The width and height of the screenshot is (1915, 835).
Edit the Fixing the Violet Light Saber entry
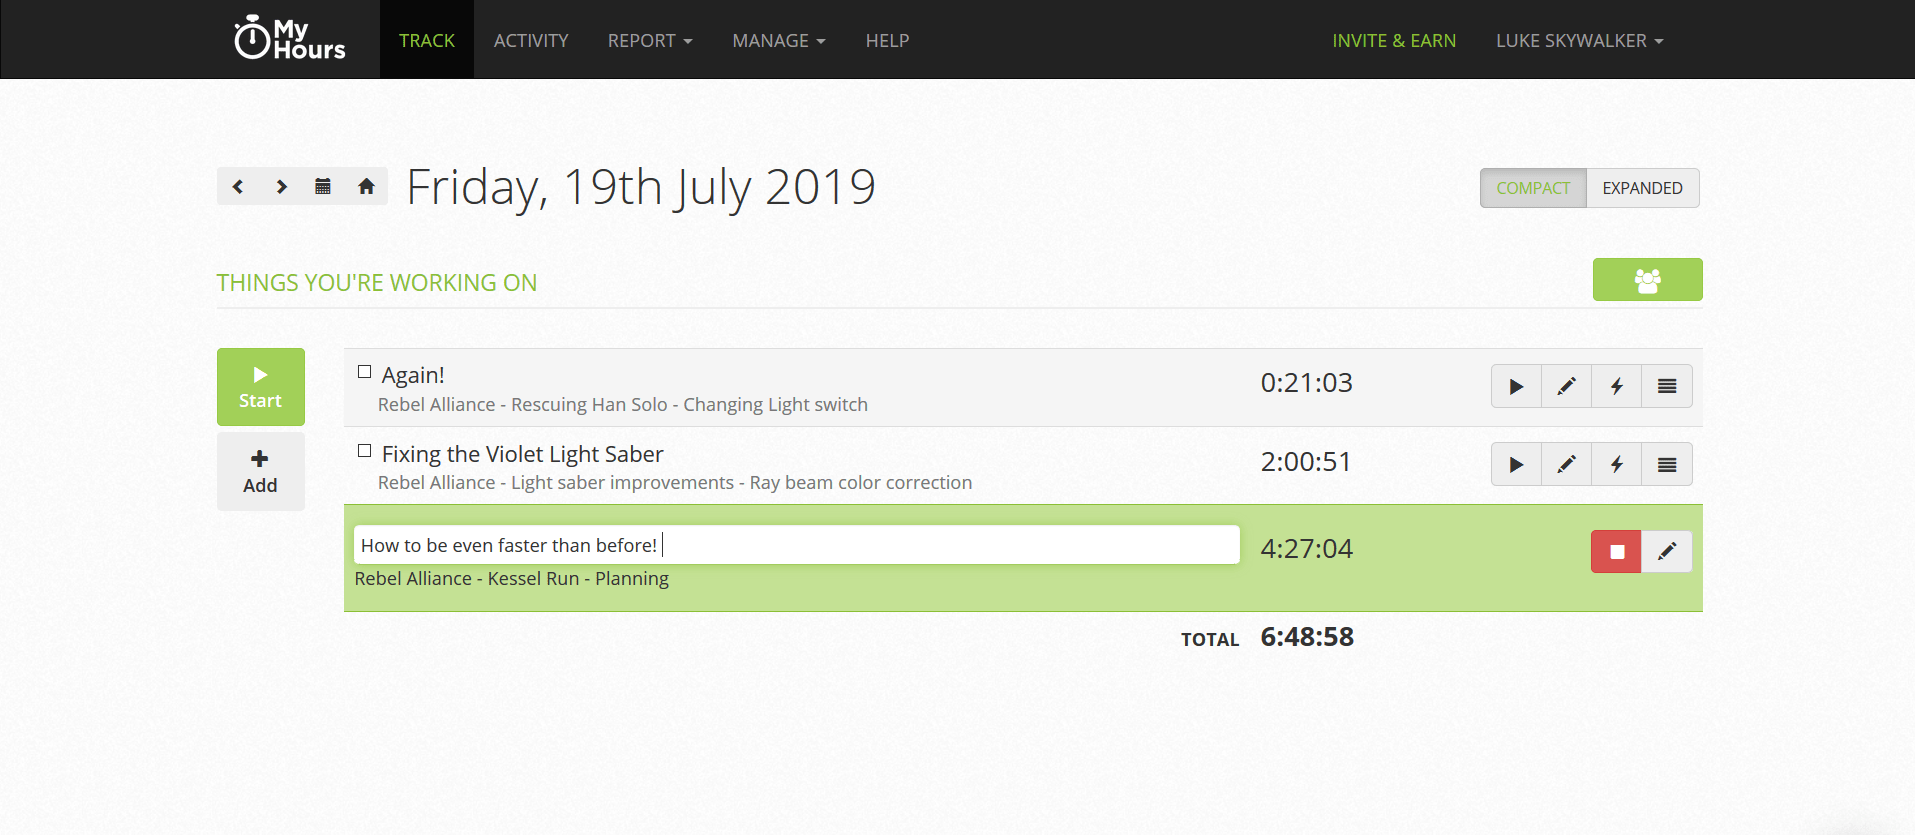1566,465
